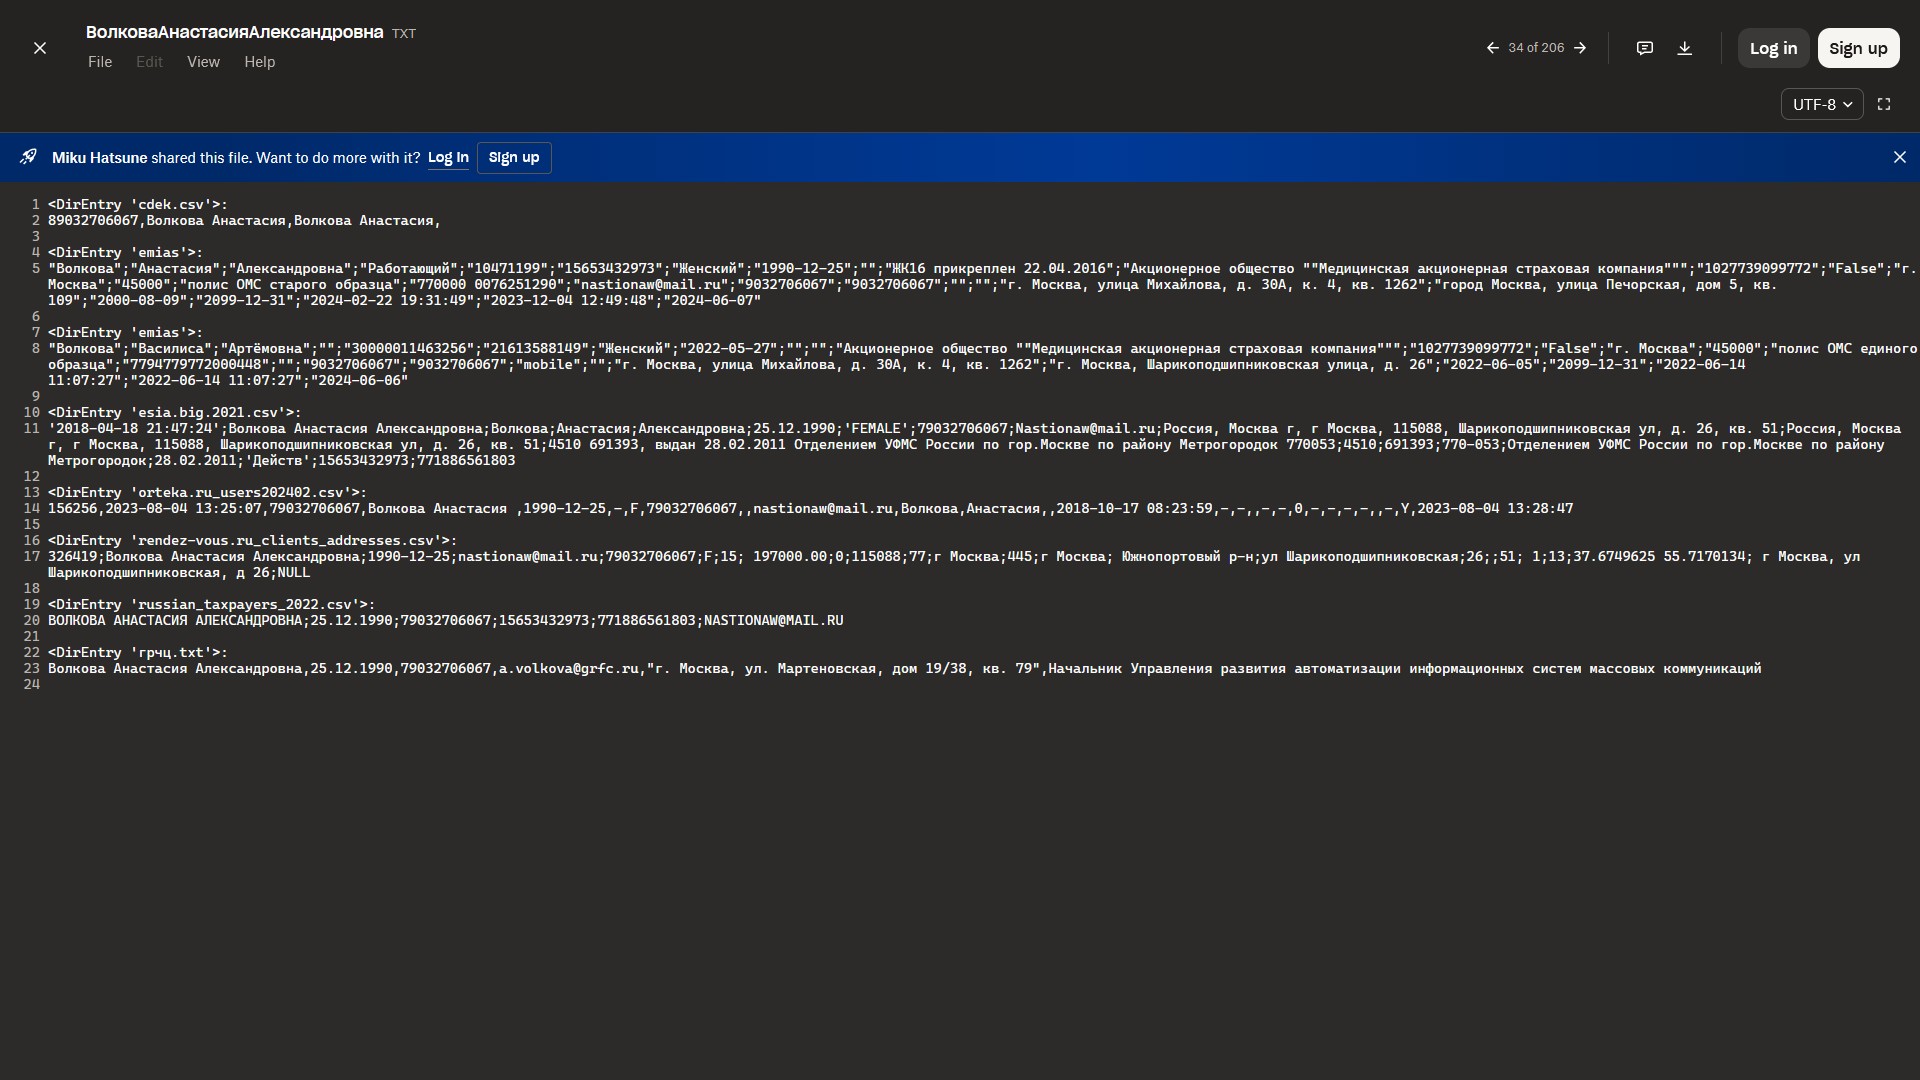1920x1080 pixels.
Task: Go to the previous file with the left arrow
Action: (1492, 48)
